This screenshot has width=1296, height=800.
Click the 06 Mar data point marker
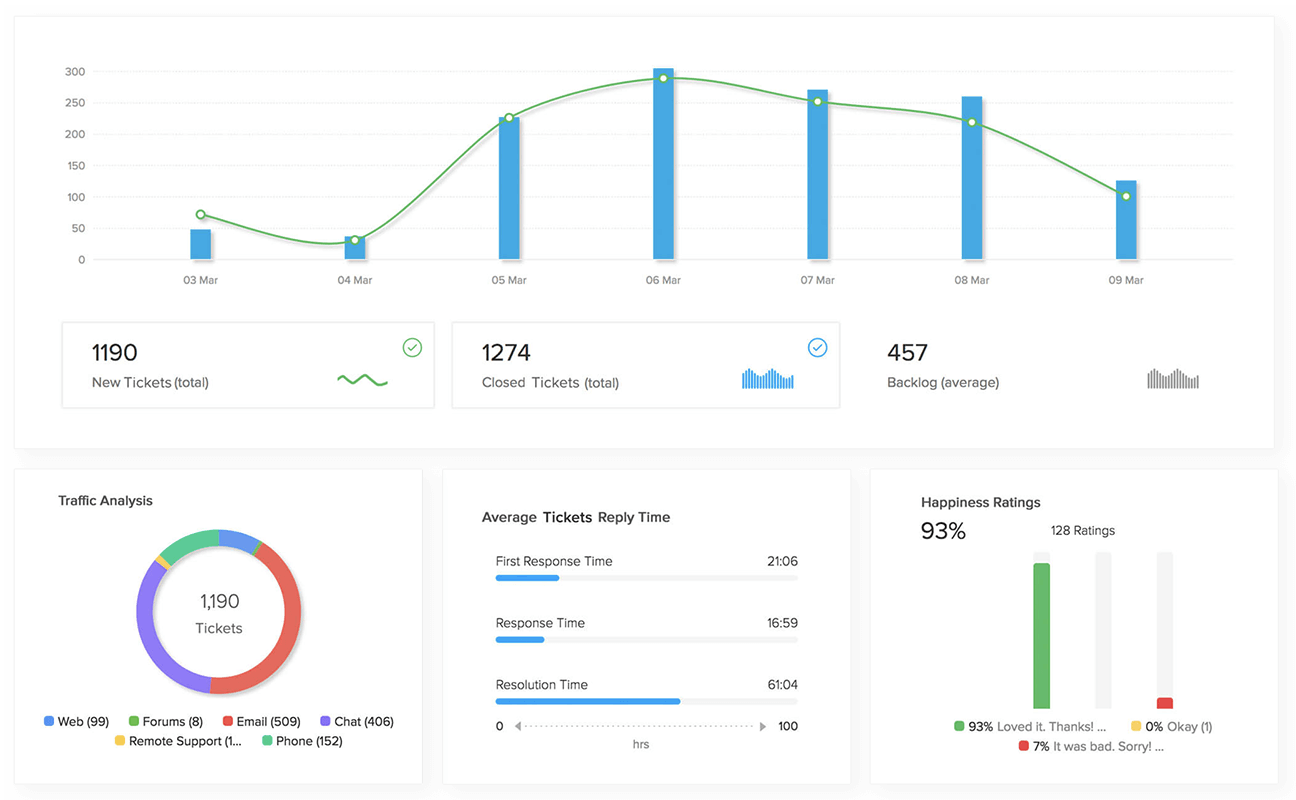[x=663, y=78]
